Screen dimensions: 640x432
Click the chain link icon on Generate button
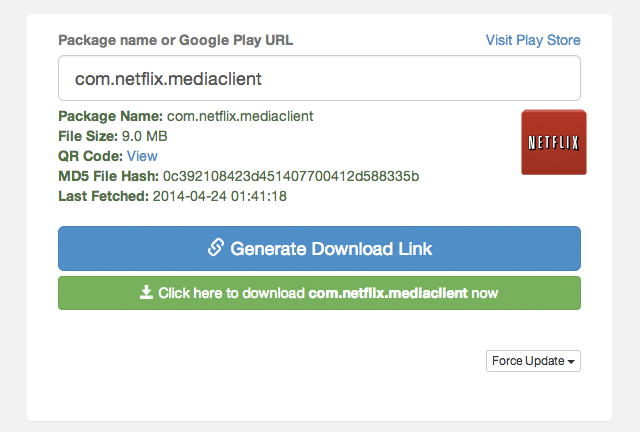coord(216,247)
